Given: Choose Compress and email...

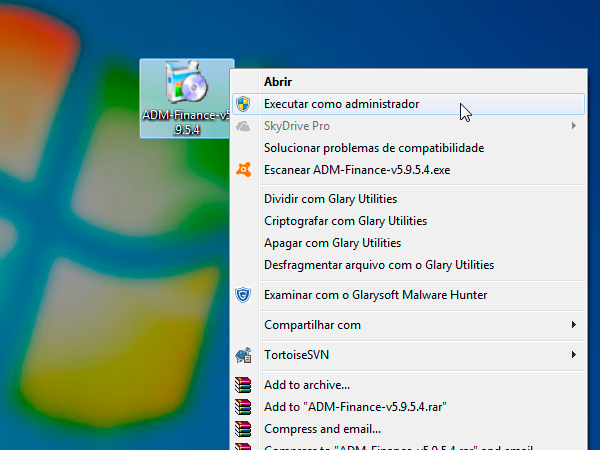Looking at the screenshot, I should pyautogui.click(x=408, y=429).
